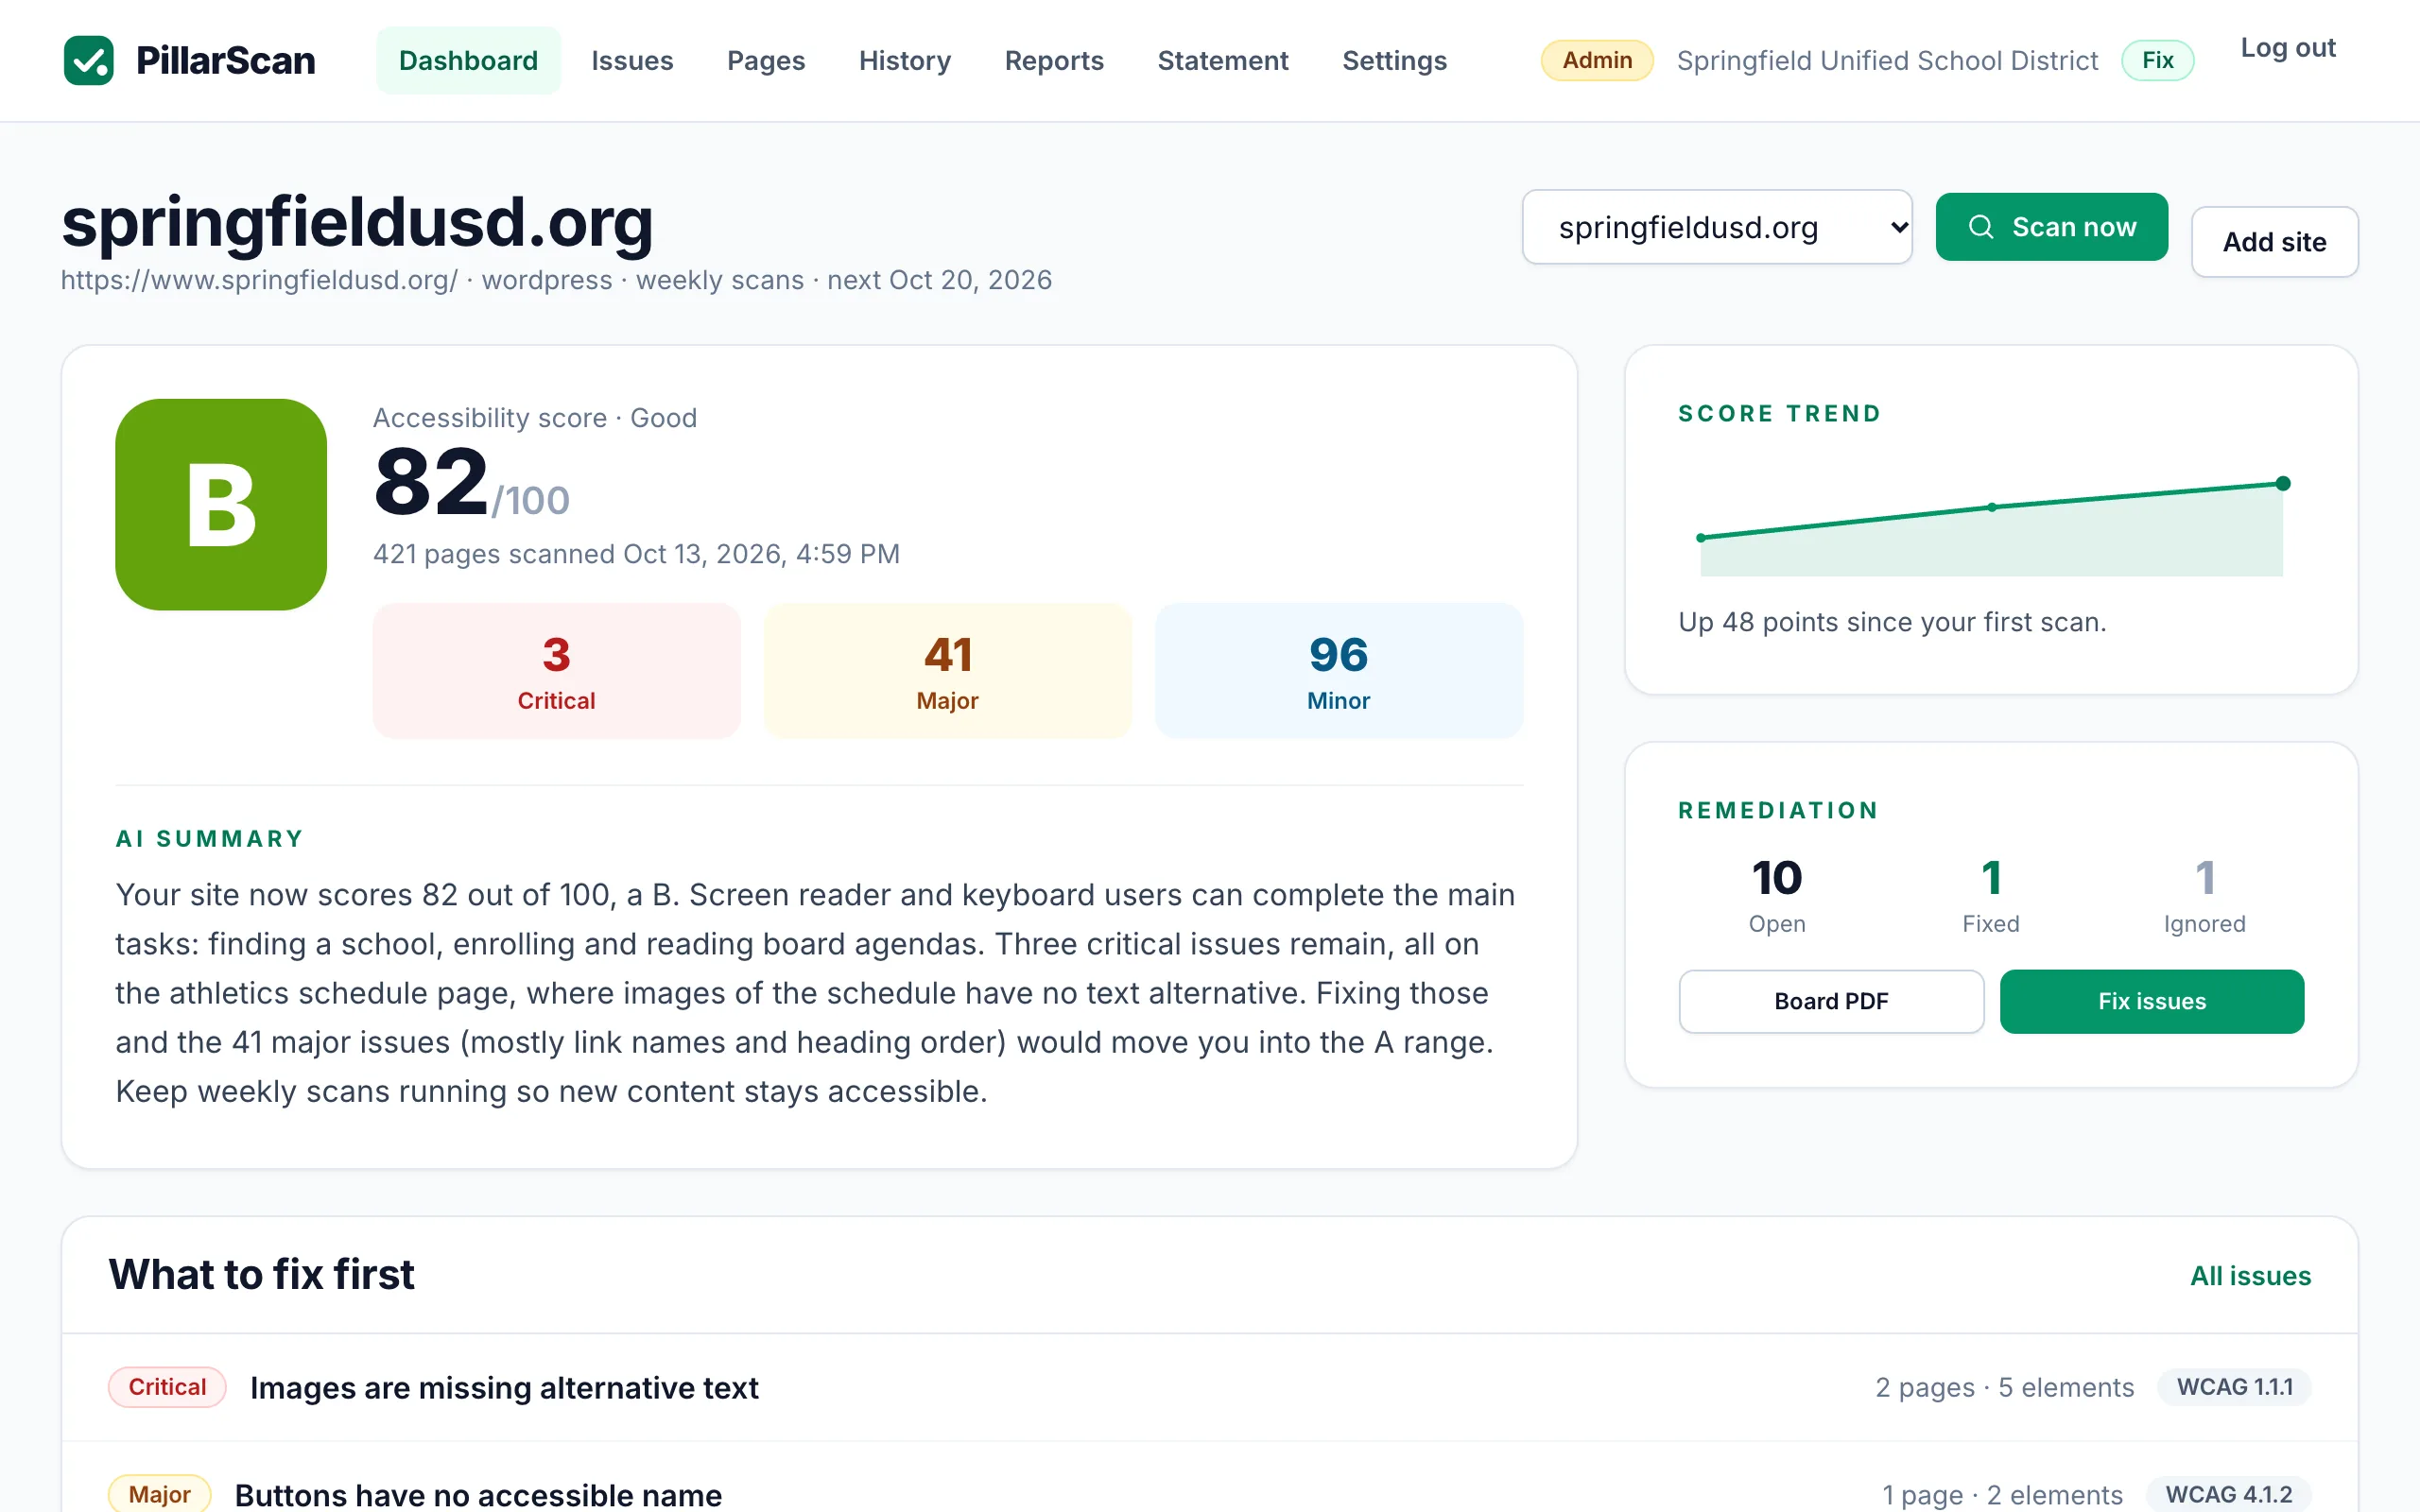The image size is (2420, 1512).
Task: Click the springfieldusd.org page title
Action: coord(357,222)
